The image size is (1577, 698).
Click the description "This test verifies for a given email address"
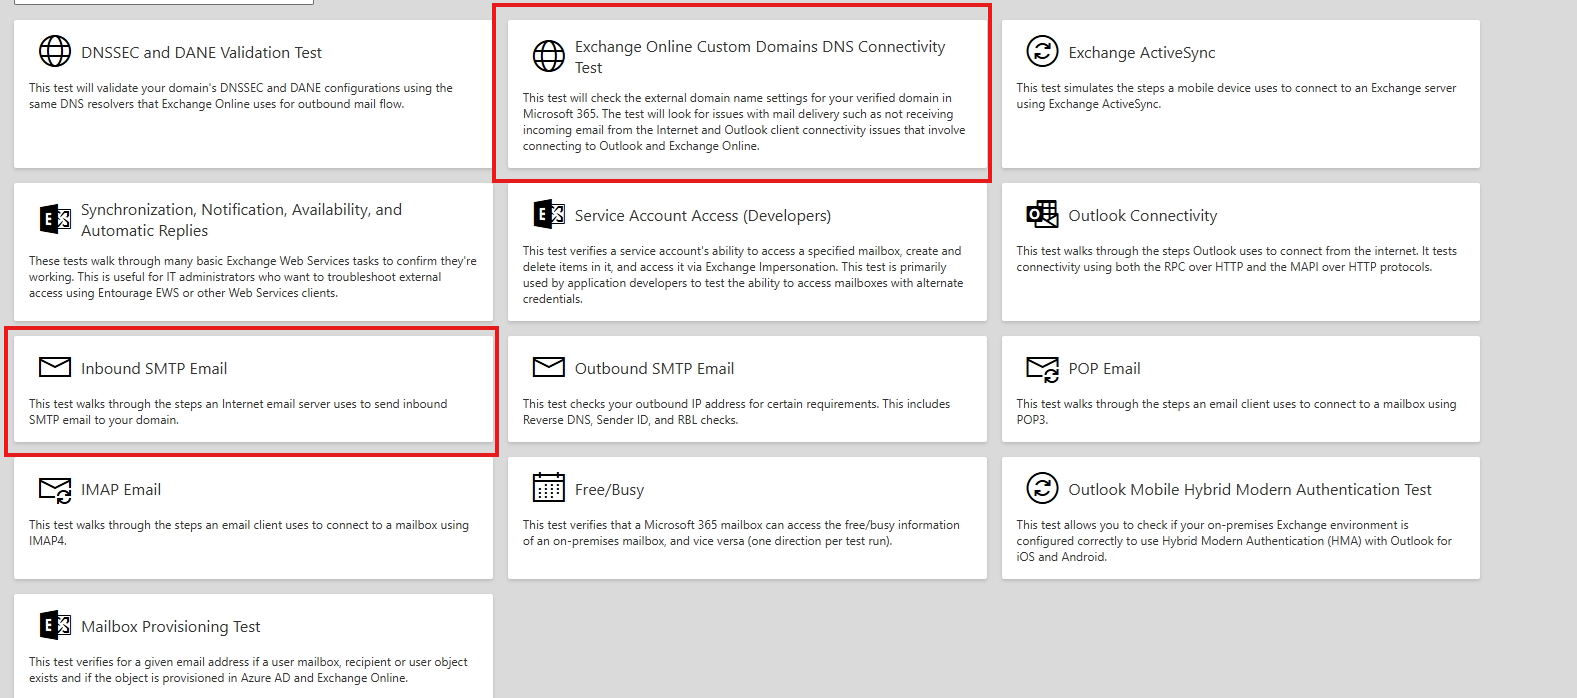click(x=248, y=670)
